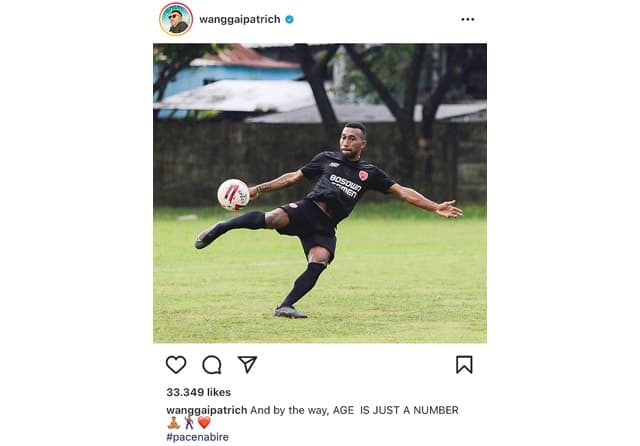Click the dancing figure emoji in caption
Image resolution: width=640 pixels, height=446 pixels.
tap(189, 422)
